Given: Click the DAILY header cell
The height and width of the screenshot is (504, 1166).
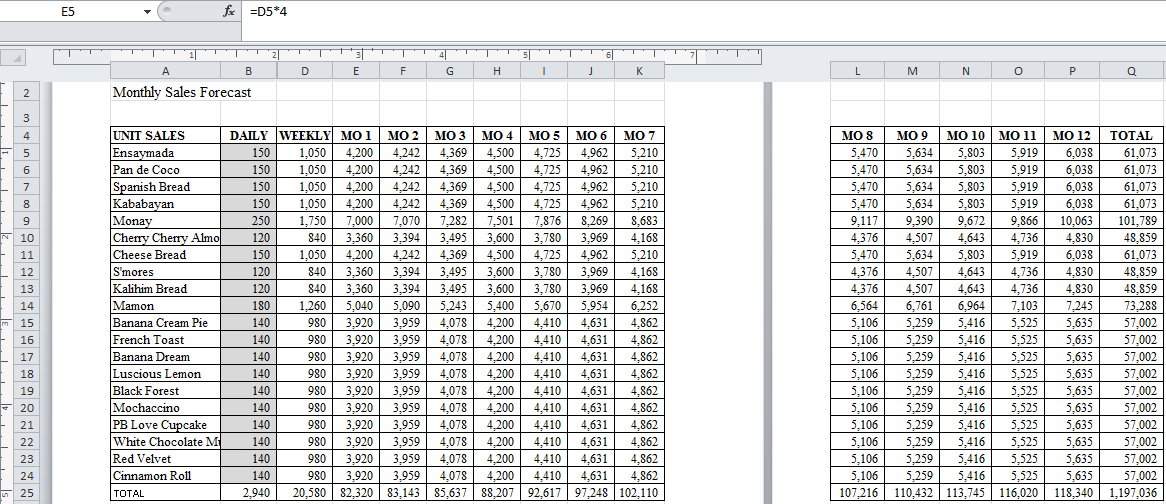Looking at the screenshot, I should [x=248, y=136].
